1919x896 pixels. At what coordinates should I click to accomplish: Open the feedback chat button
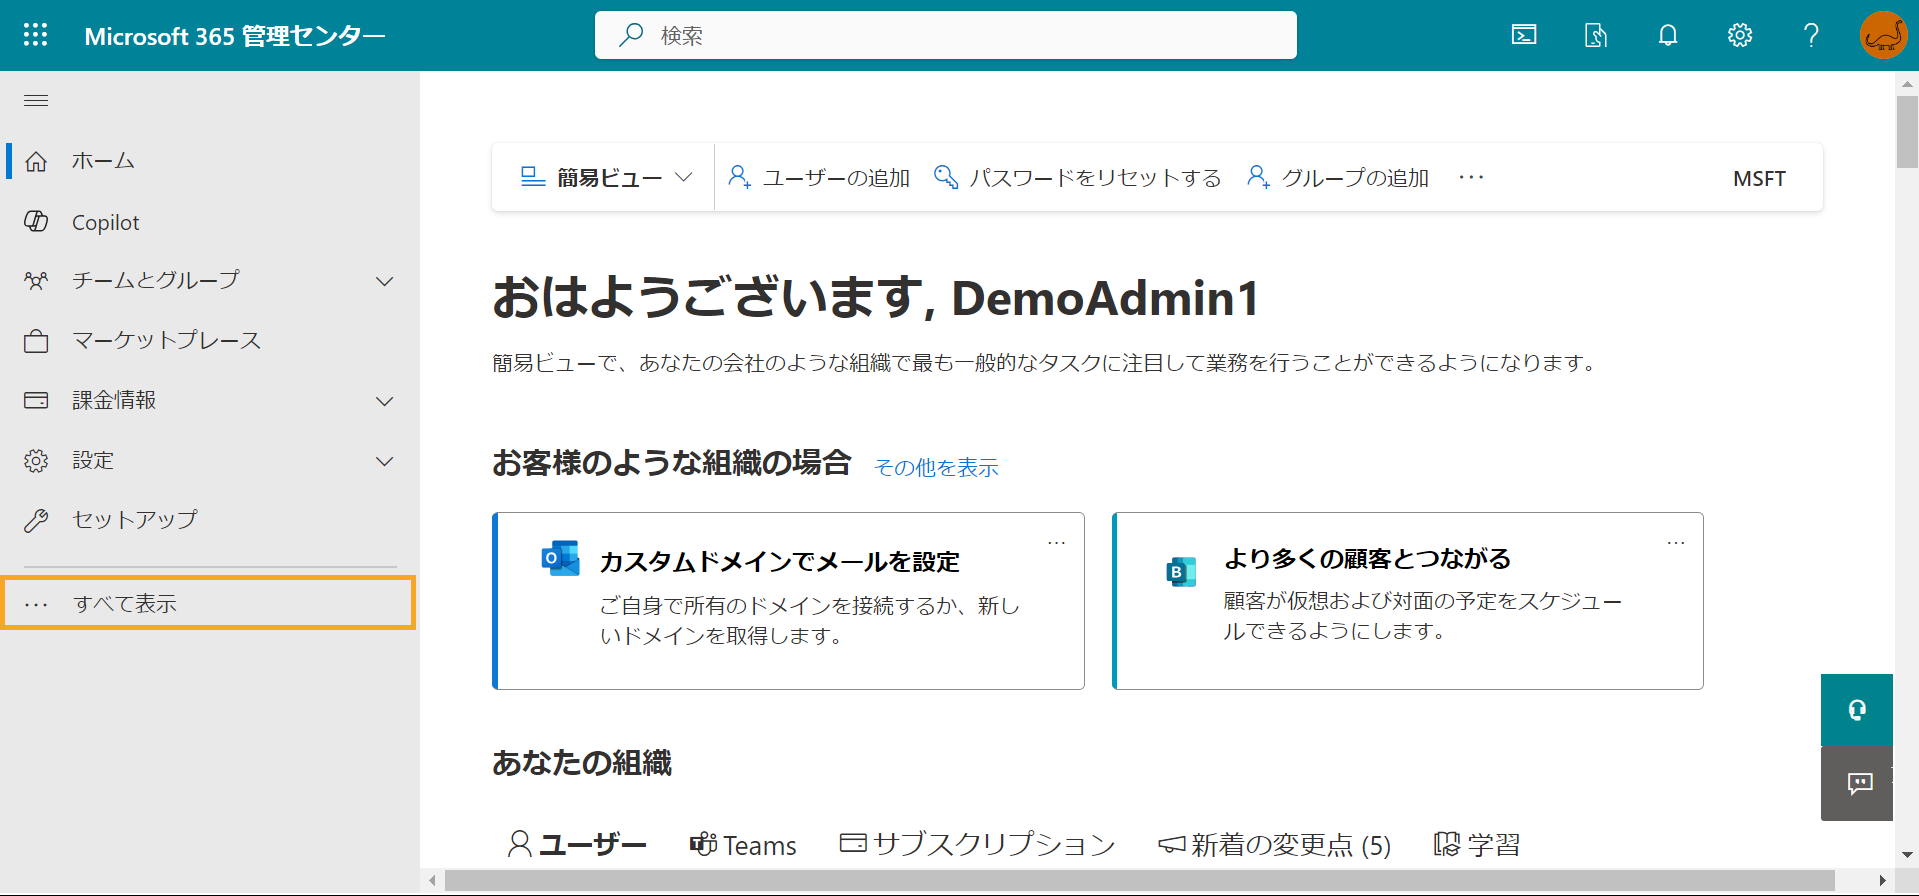tap(1857, 783)
